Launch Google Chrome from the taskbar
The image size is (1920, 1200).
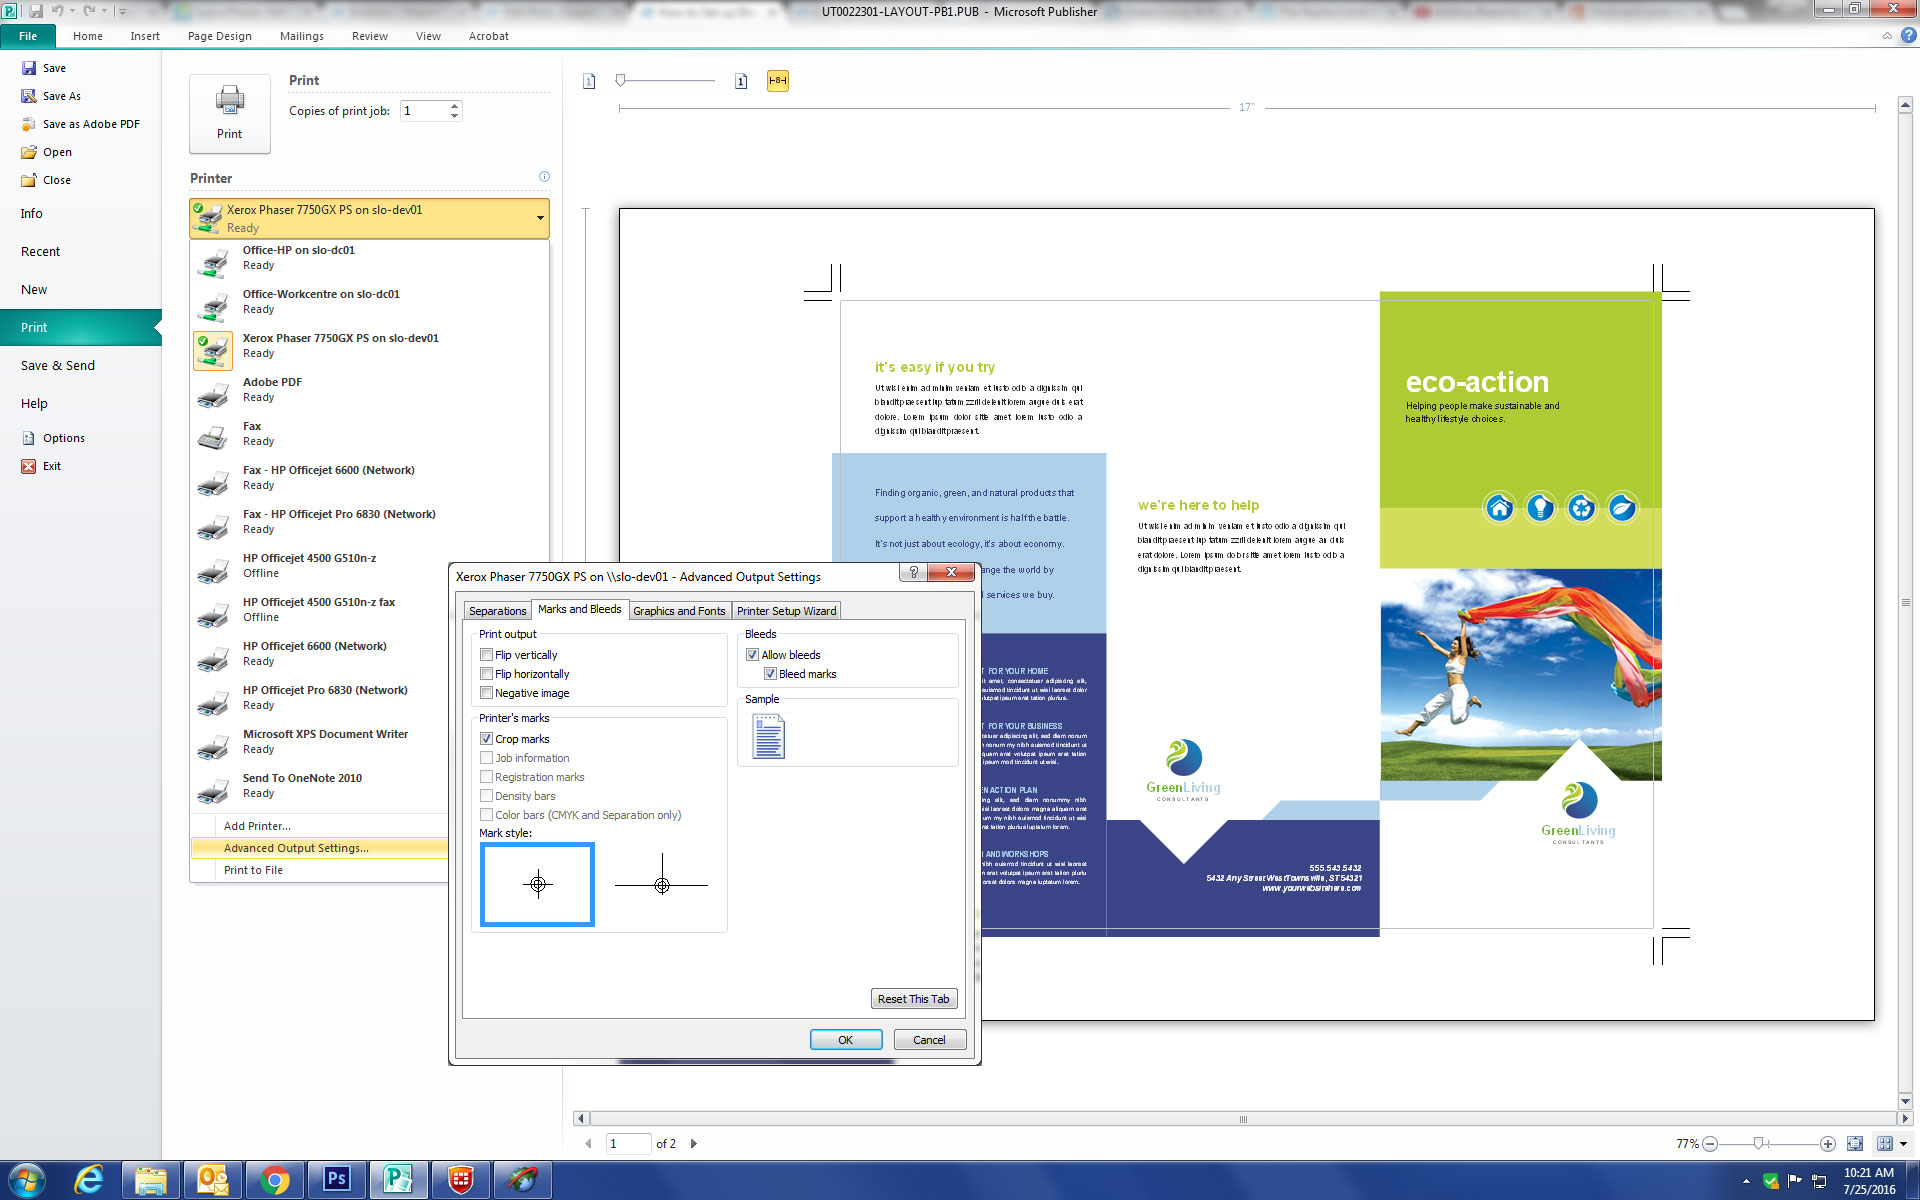click(x=275, y=1180)
